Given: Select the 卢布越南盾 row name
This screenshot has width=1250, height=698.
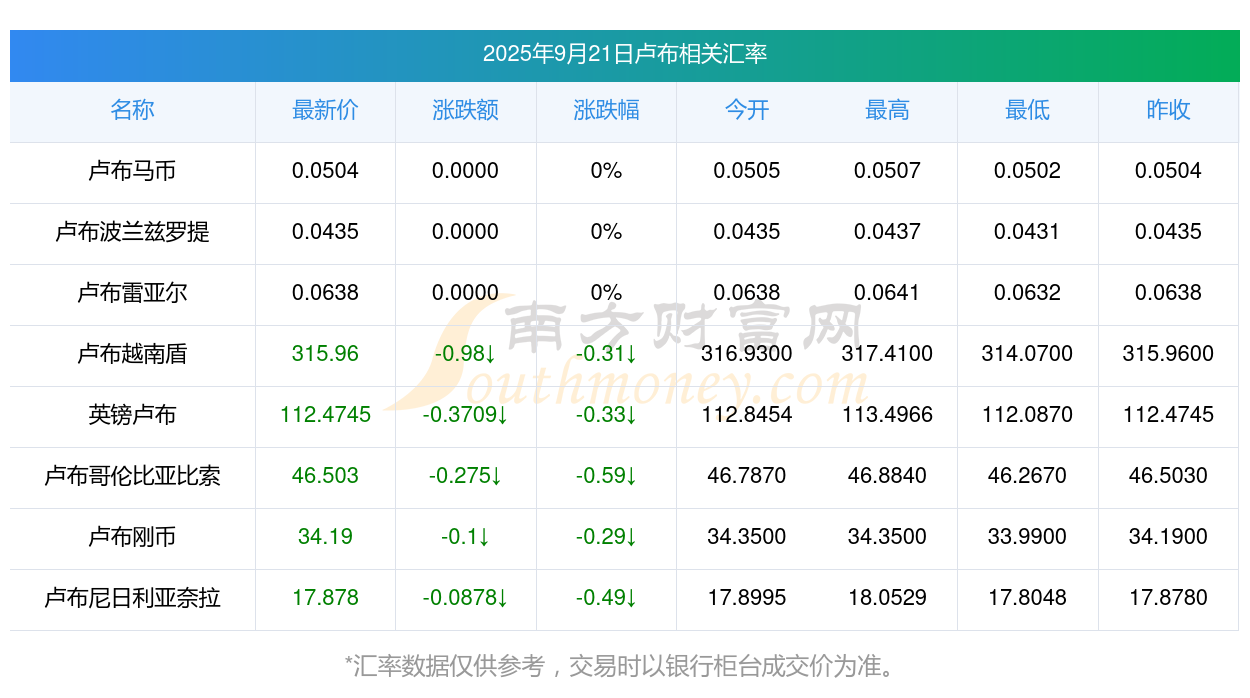Looking at the screenshot, I should (132, 354).
